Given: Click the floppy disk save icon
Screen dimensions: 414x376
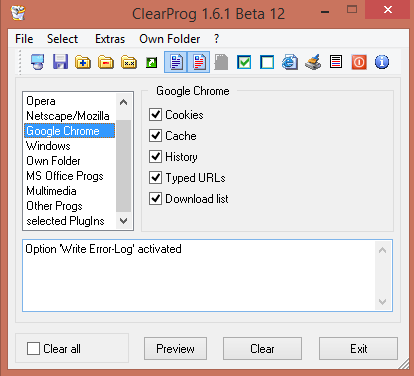Looking at the screenshot, I should click(60, 62).
